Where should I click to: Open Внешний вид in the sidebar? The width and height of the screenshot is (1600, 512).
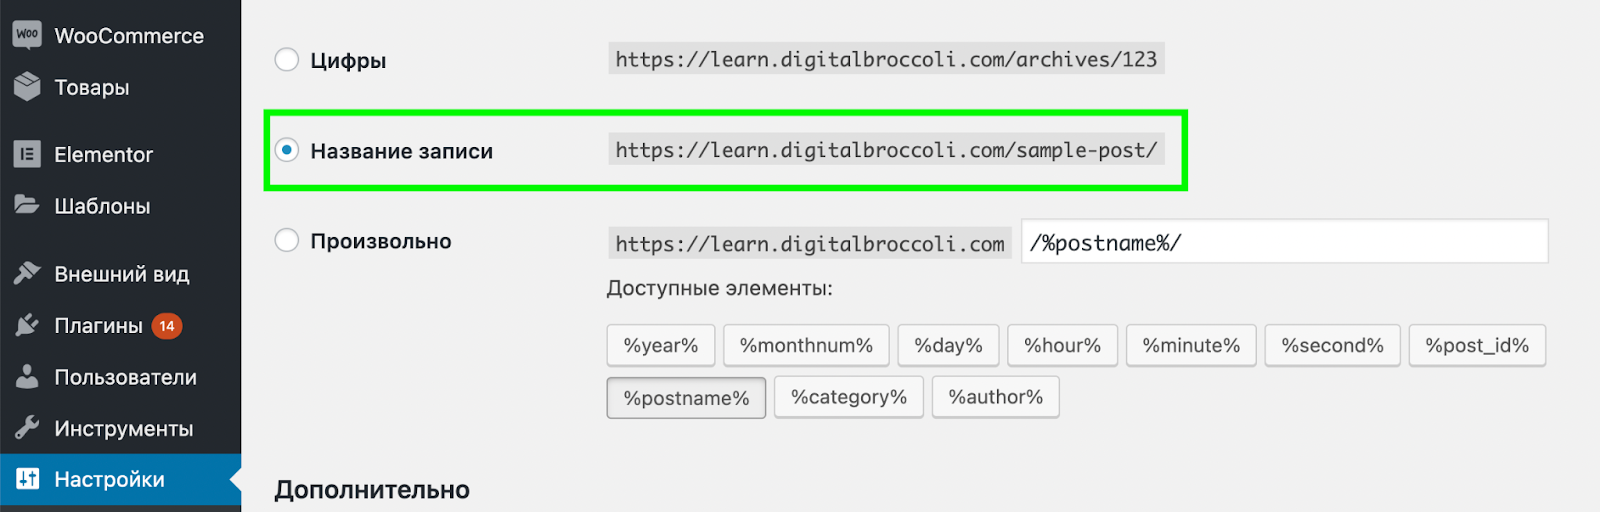pos(120,273)
